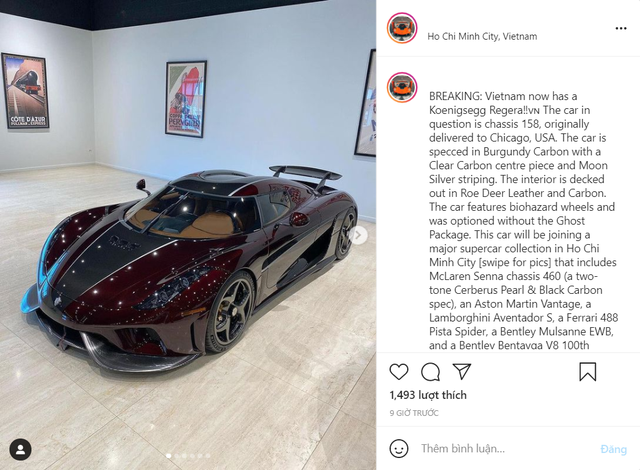
Task: Open the 9 GIỜ TRƯỚC timestamp
Action: 414,413
